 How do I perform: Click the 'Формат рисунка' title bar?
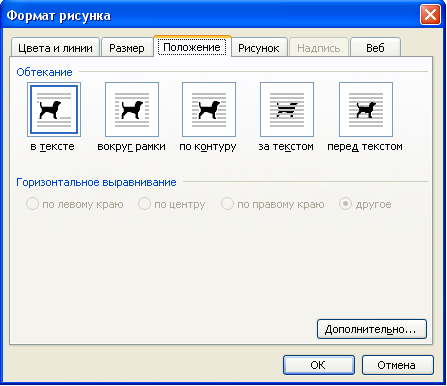click(223, 15)
